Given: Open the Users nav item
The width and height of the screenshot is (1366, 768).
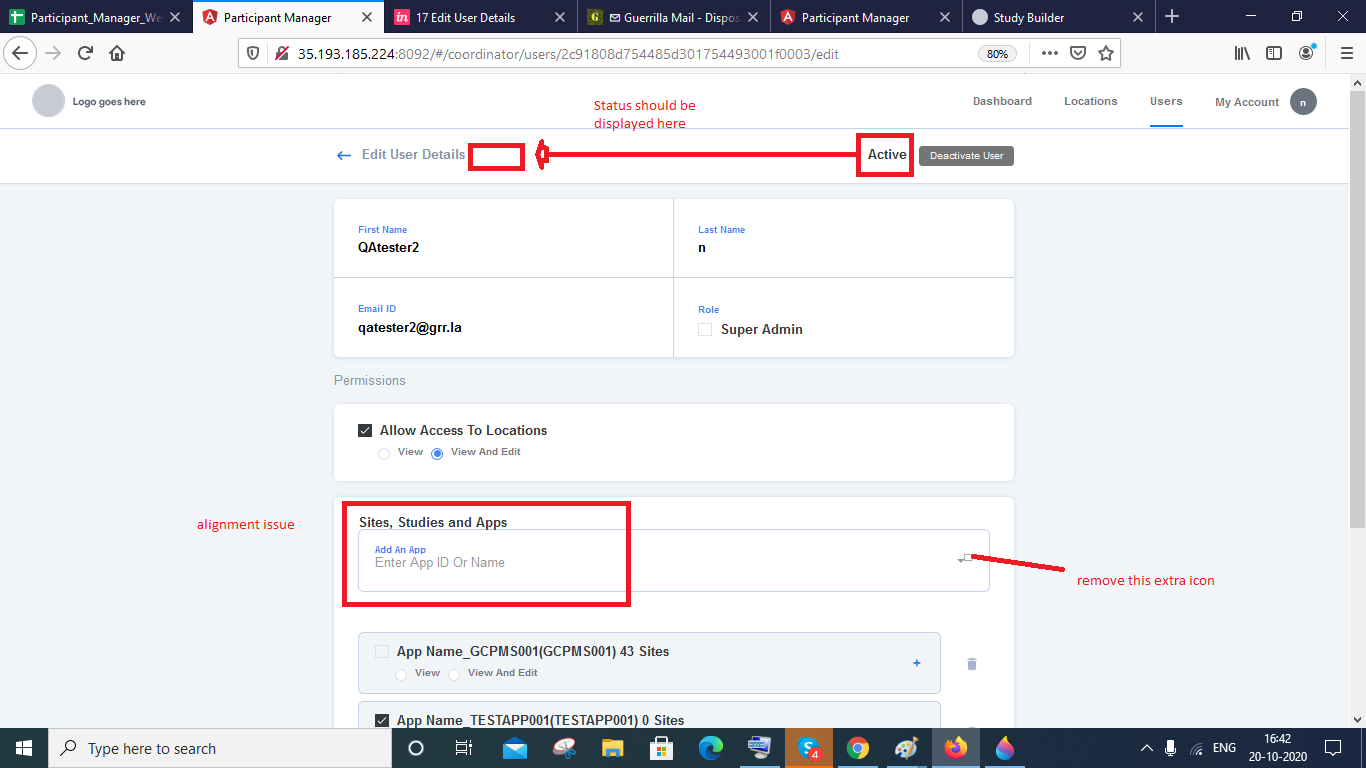Looking at the screenshot, I should [x=1166, y=101].
